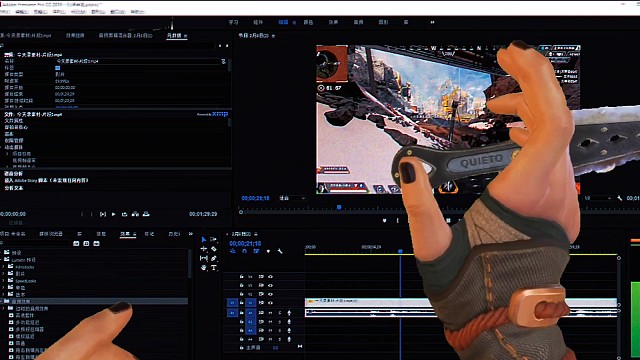Select the Type tool
Viewport: 640px width, 360px height.
coord(213,268)
